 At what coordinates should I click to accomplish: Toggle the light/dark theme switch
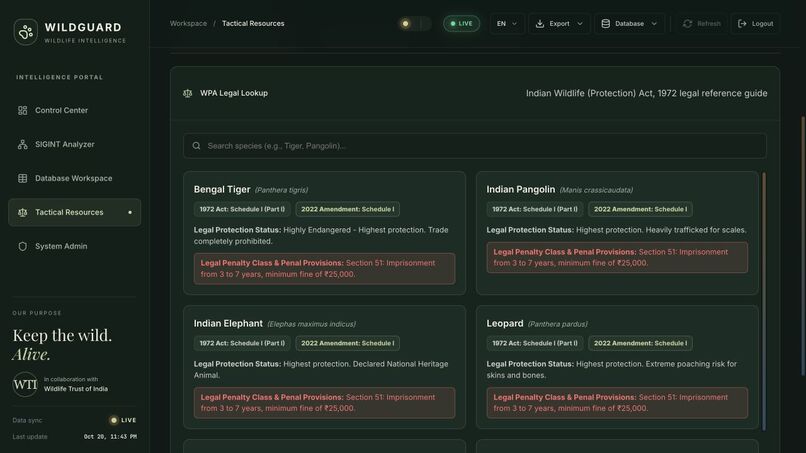pos(414,24)
